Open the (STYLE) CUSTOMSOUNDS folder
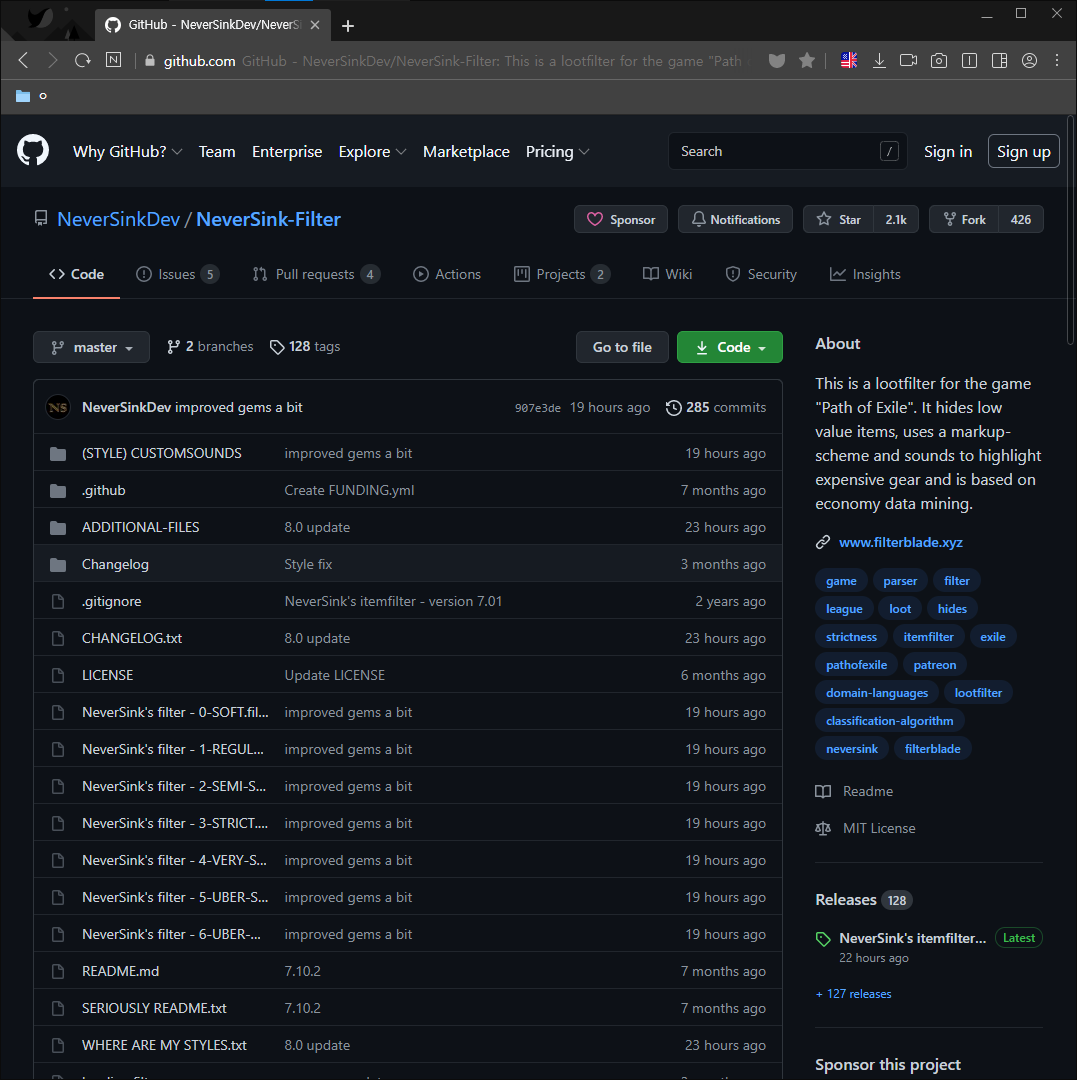This screenshot has height=1080, width=1077. point(162,453)
